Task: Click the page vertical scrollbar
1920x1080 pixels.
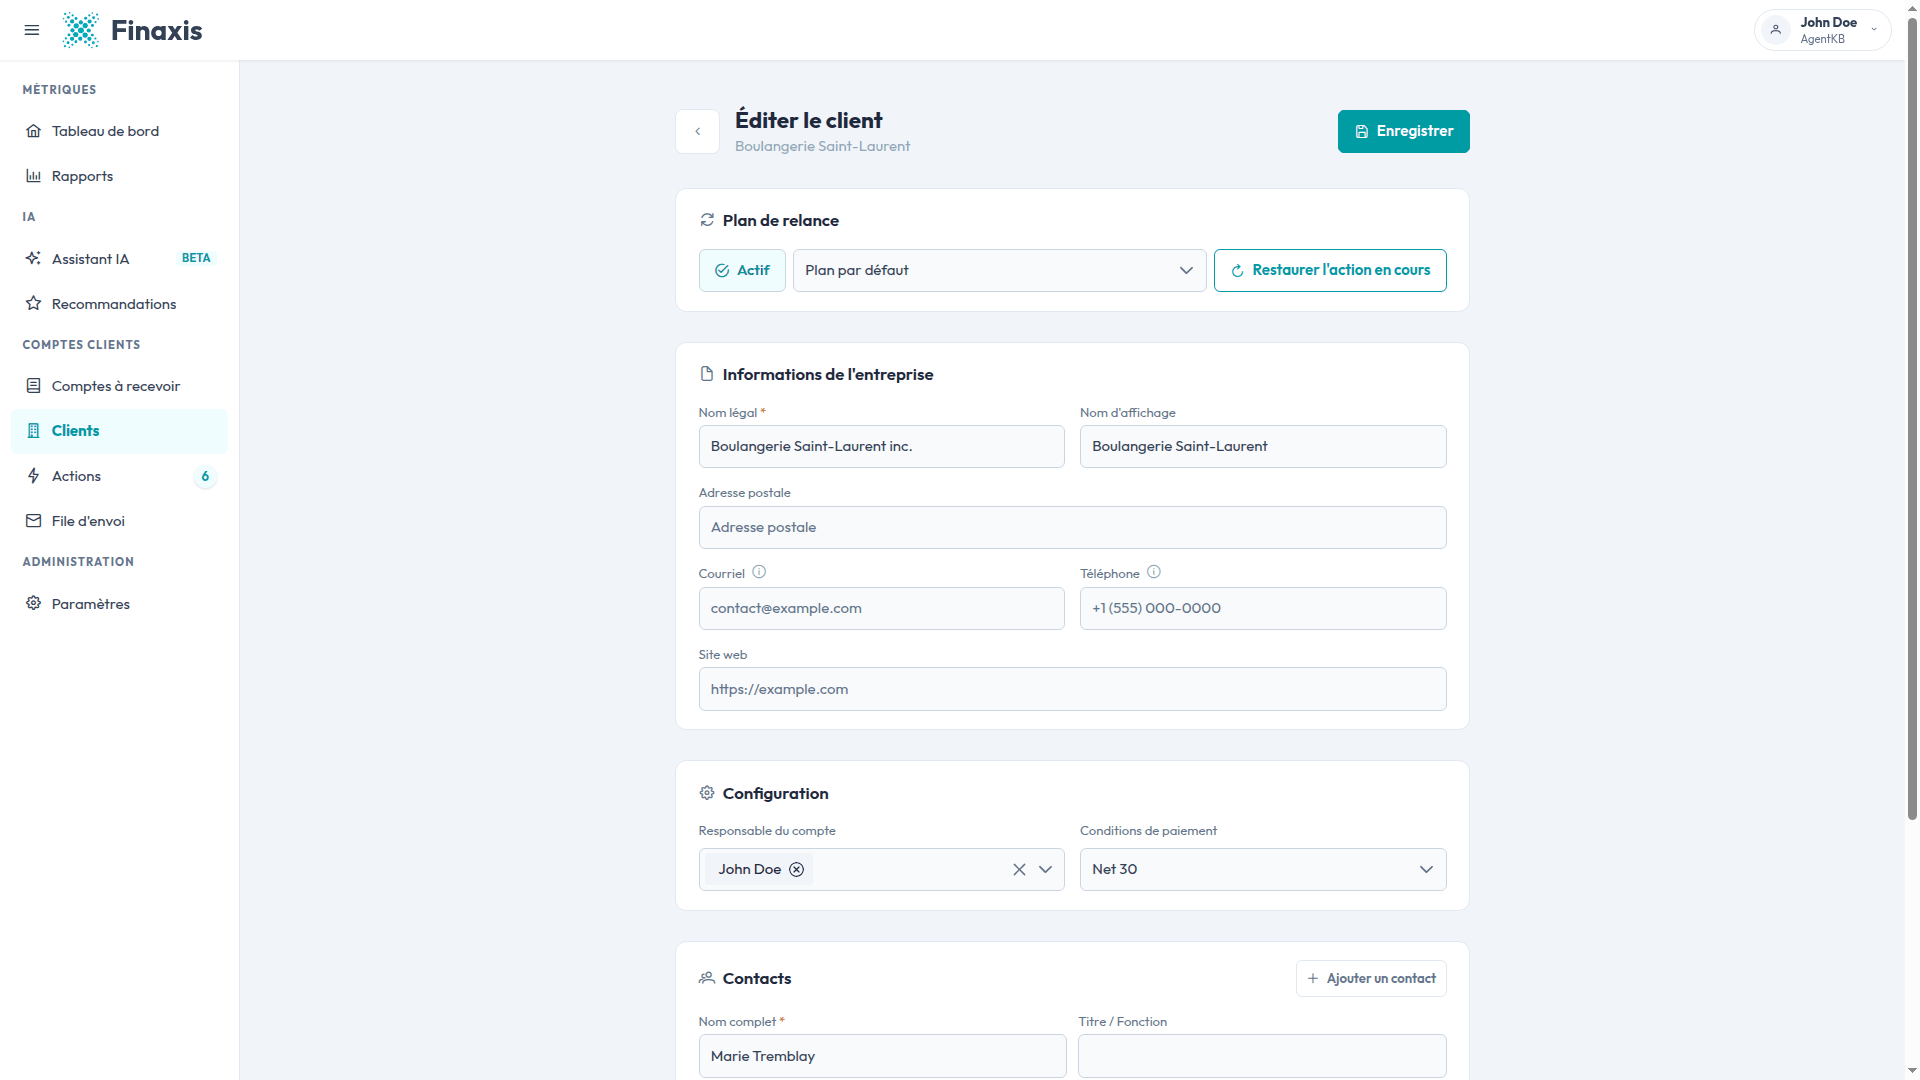Action: (1912, 420)
